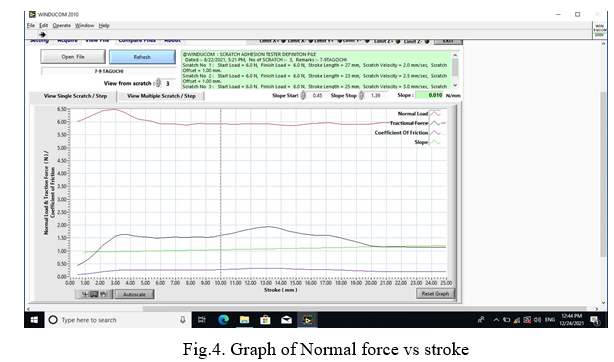
Task: Click the Tractional Force legend line sample
Action: [435, 123]
